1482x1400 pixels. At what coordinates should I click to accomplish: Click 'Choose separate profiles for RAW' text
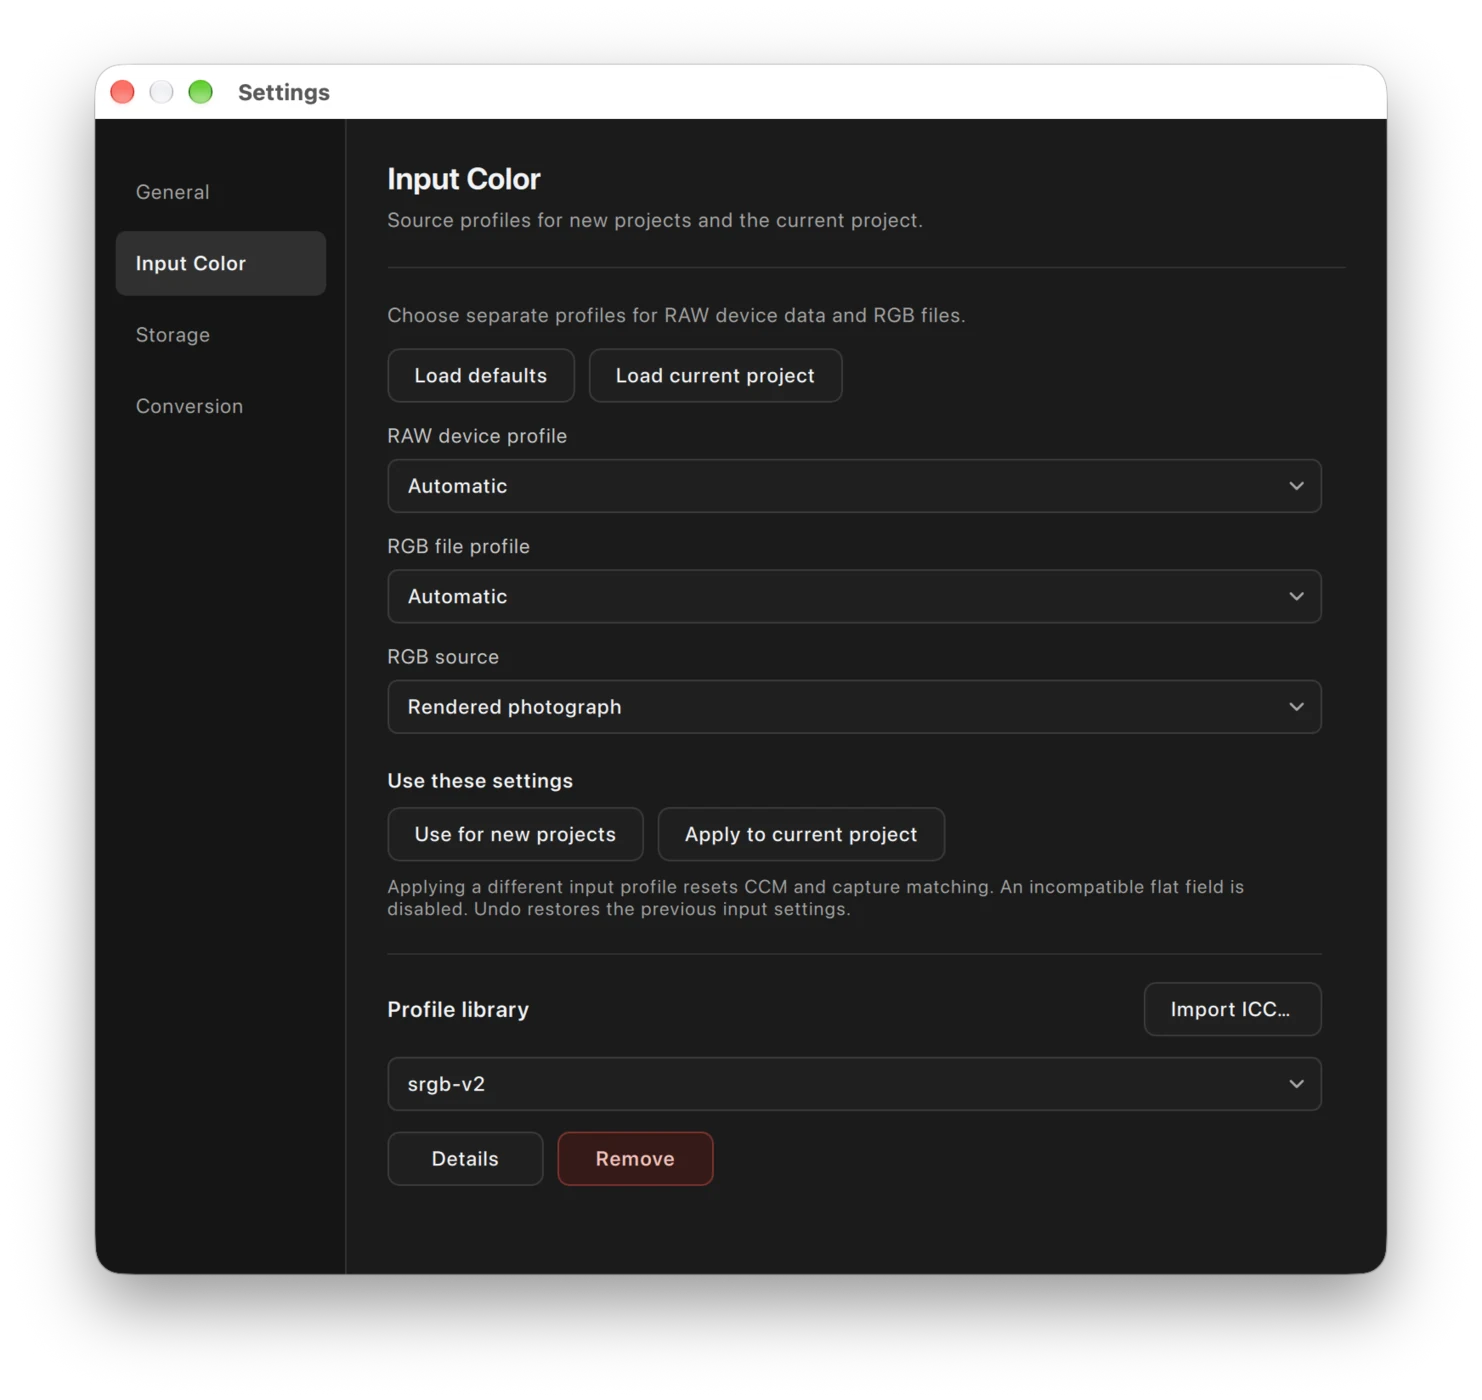tap(676, 316)
